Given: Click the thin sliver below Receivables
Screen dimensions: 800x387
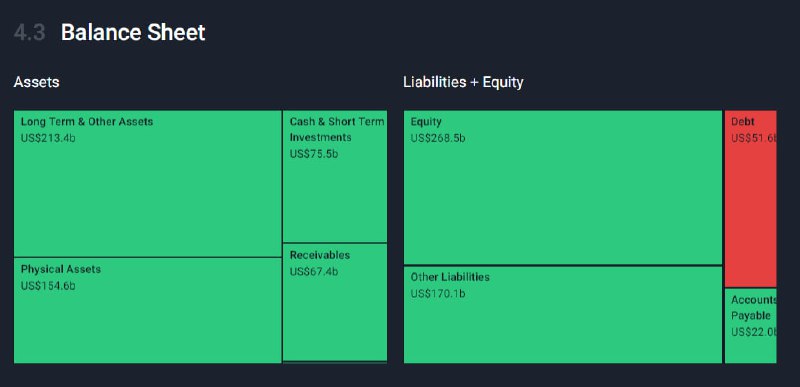Looking at the screenshot, I should tap(335, 363).
